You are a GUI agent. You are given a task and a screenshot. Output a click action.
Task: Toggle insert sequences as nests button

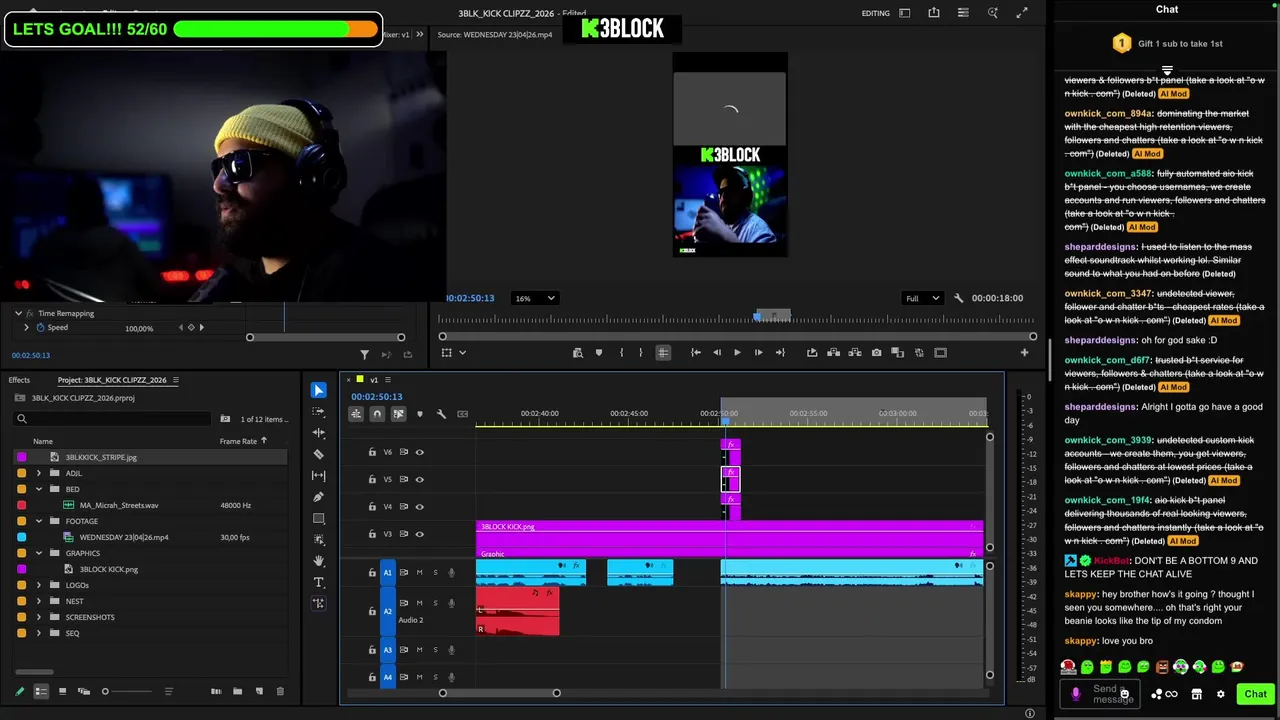pos(356,414)
